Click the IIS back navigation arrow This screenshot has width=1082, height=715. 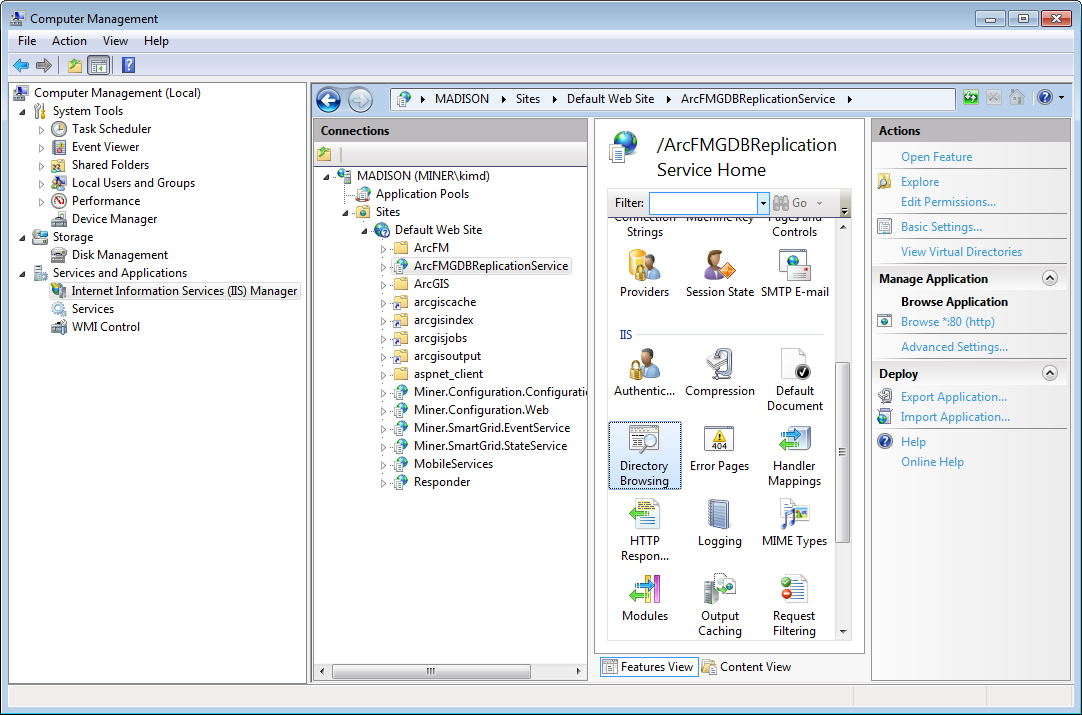point(329,100)
